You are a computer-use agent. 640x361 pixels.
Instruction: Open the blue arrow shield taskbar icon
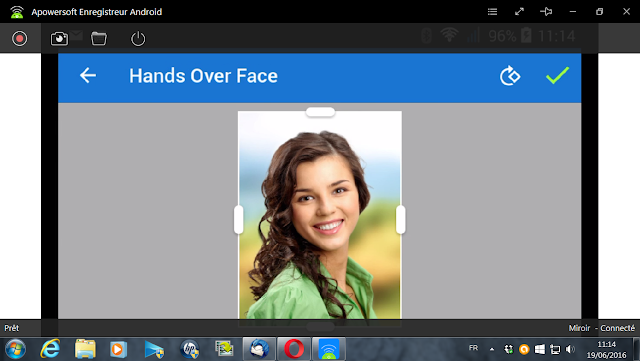(154, 349)
